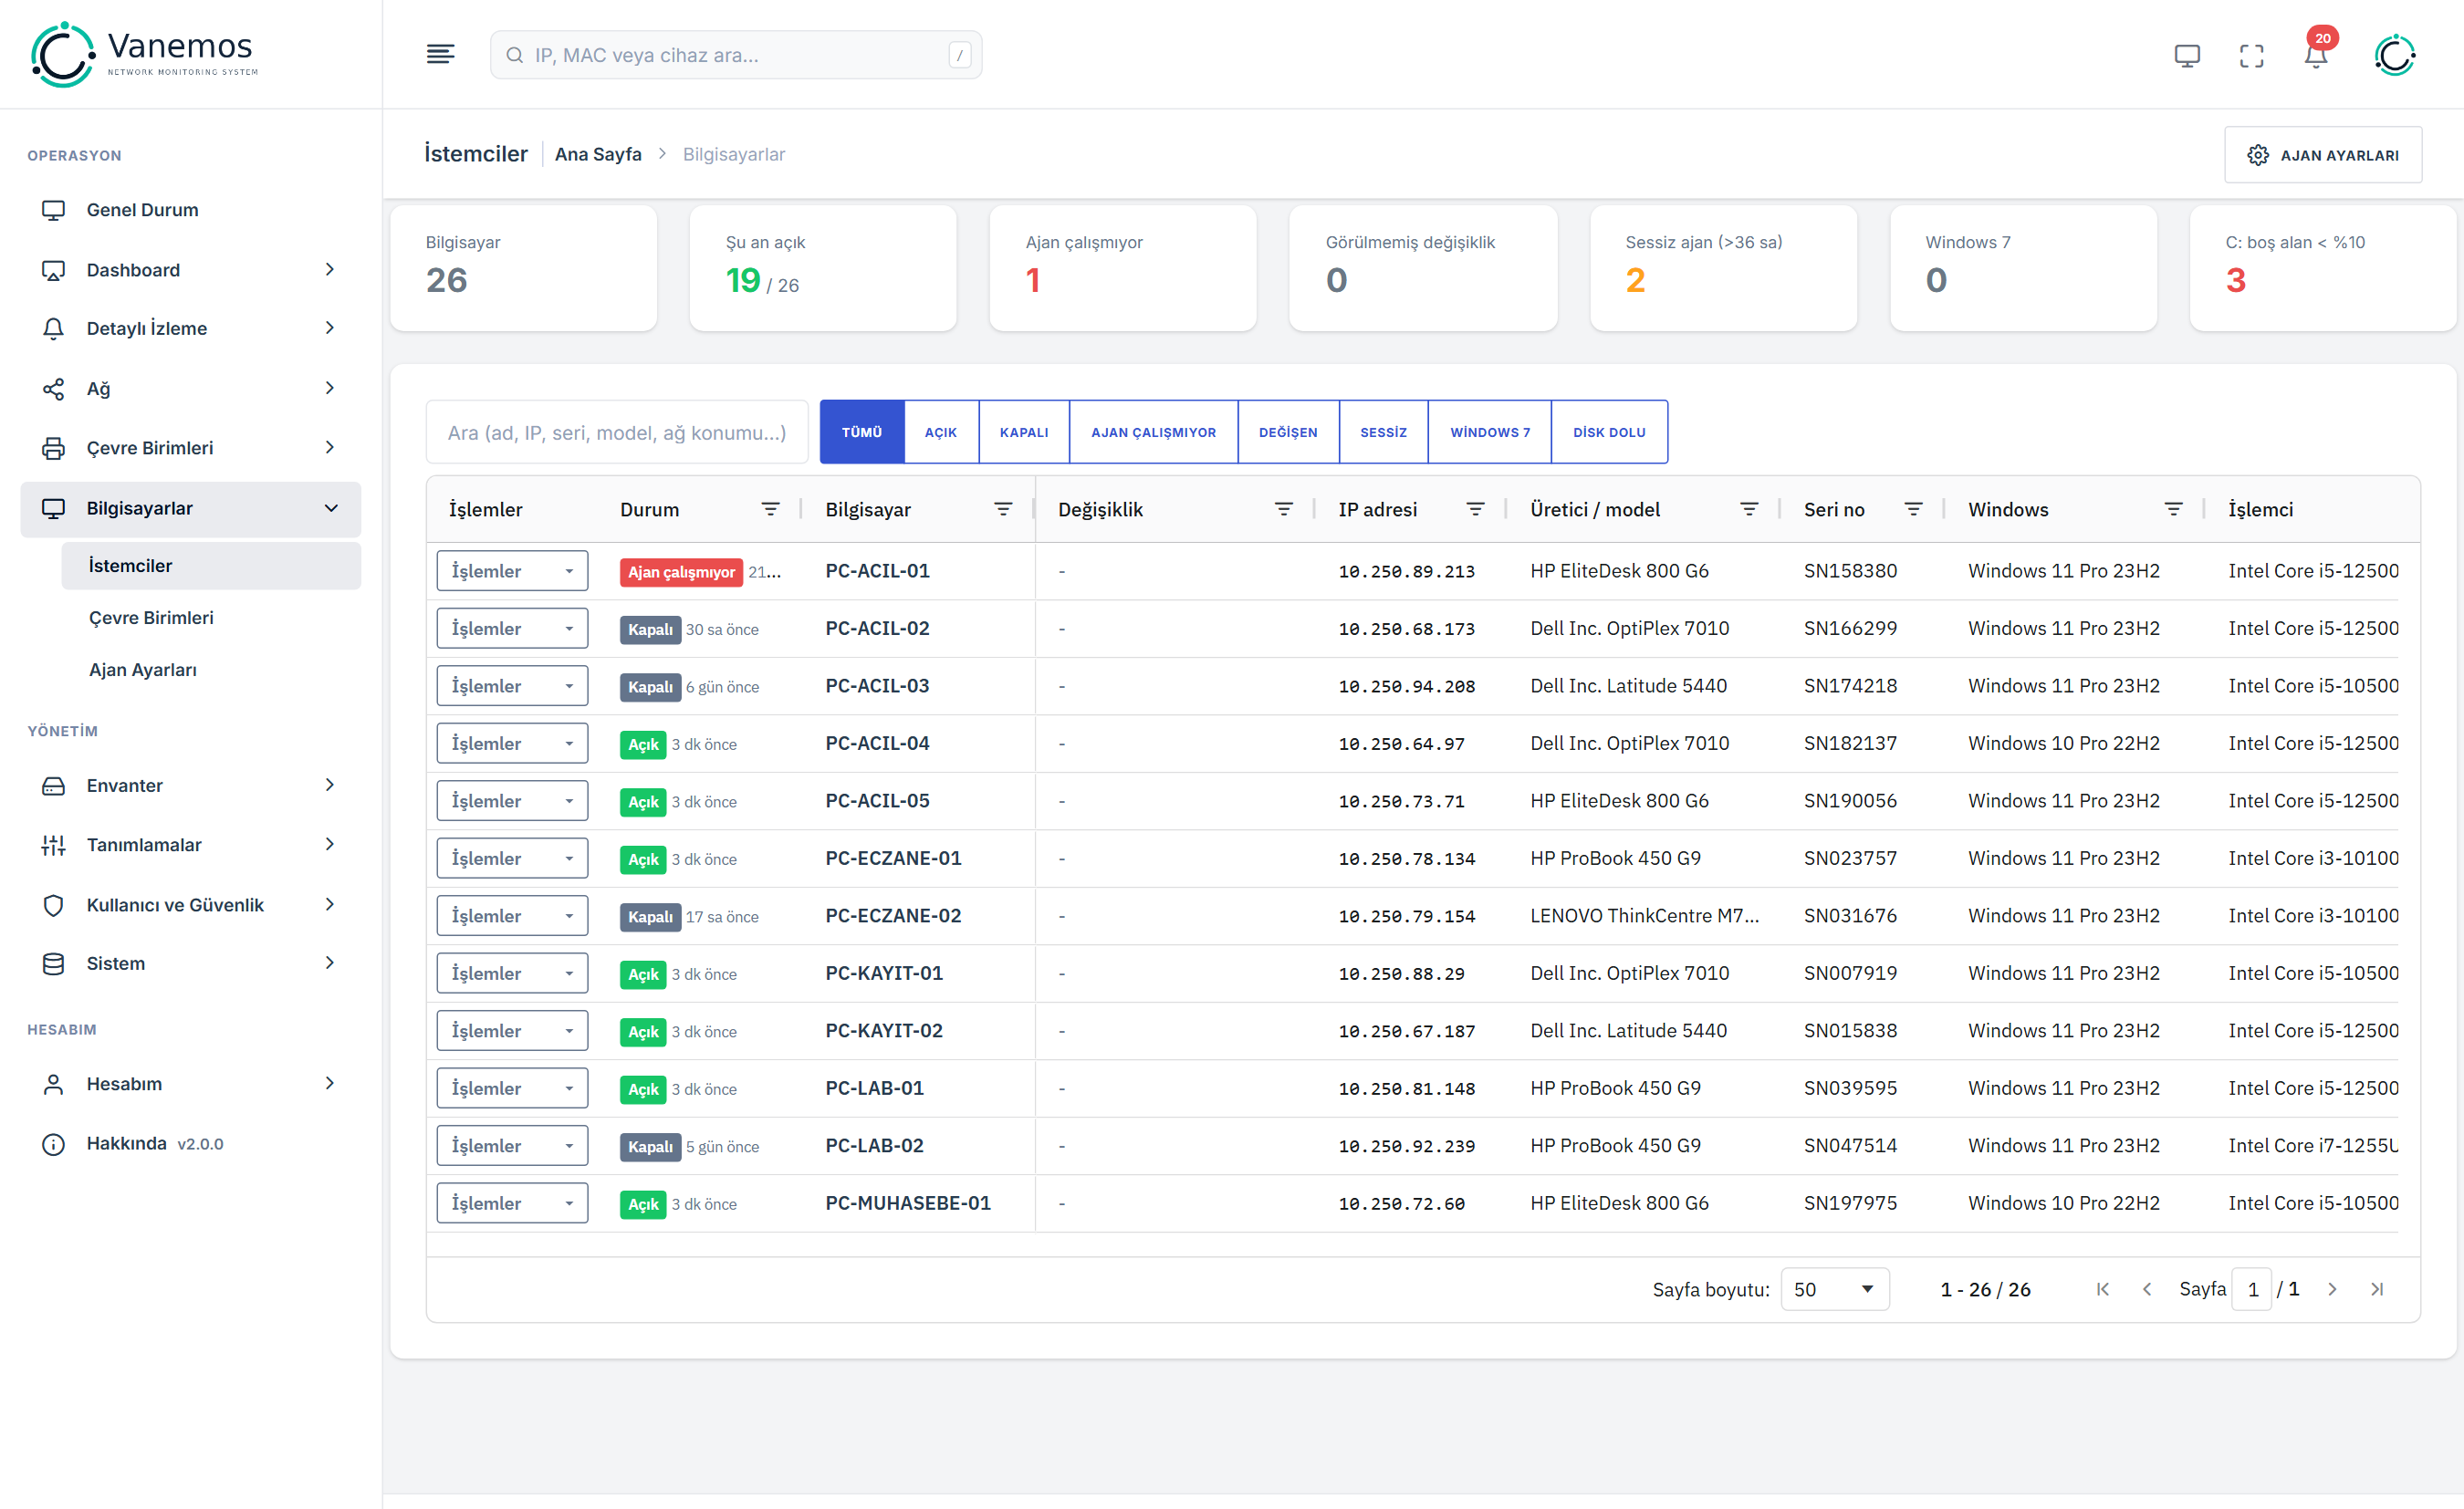Go to the previous page arrow
Screen dimensions: 2464x1509
(x=2147, y=1289)
